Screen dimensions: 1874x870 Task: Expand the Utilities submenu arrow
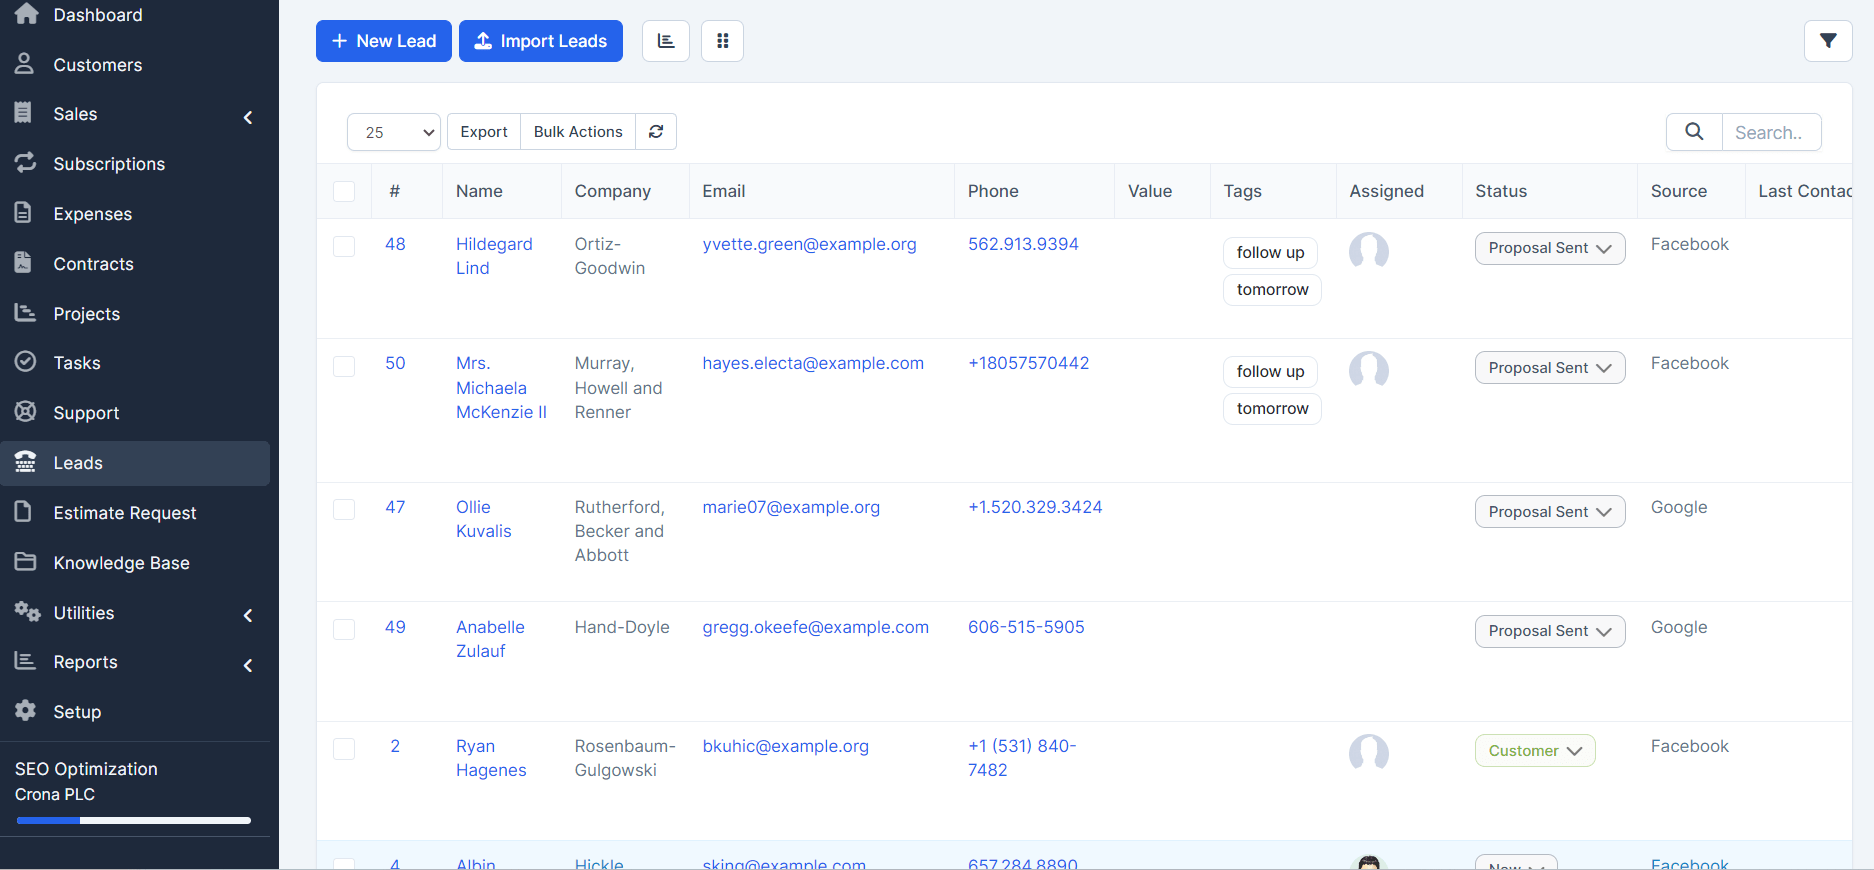coord(248,616)
